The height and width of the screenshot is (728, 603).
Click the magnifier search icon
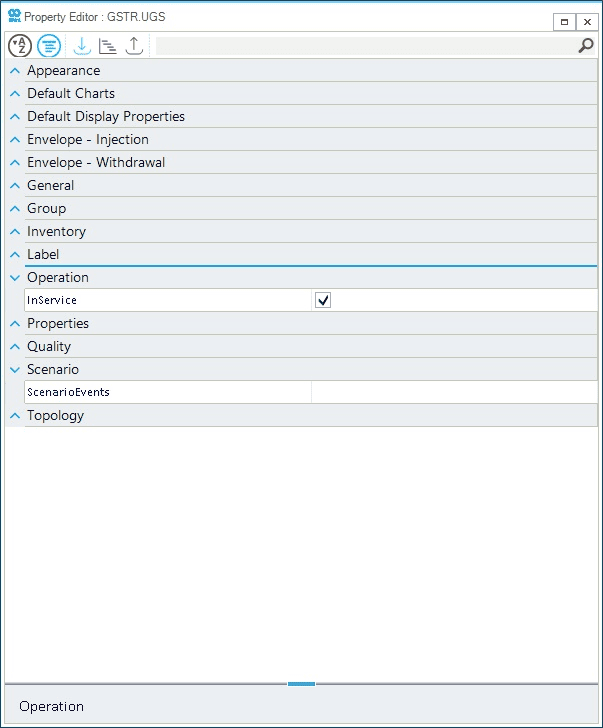(586, 46)
